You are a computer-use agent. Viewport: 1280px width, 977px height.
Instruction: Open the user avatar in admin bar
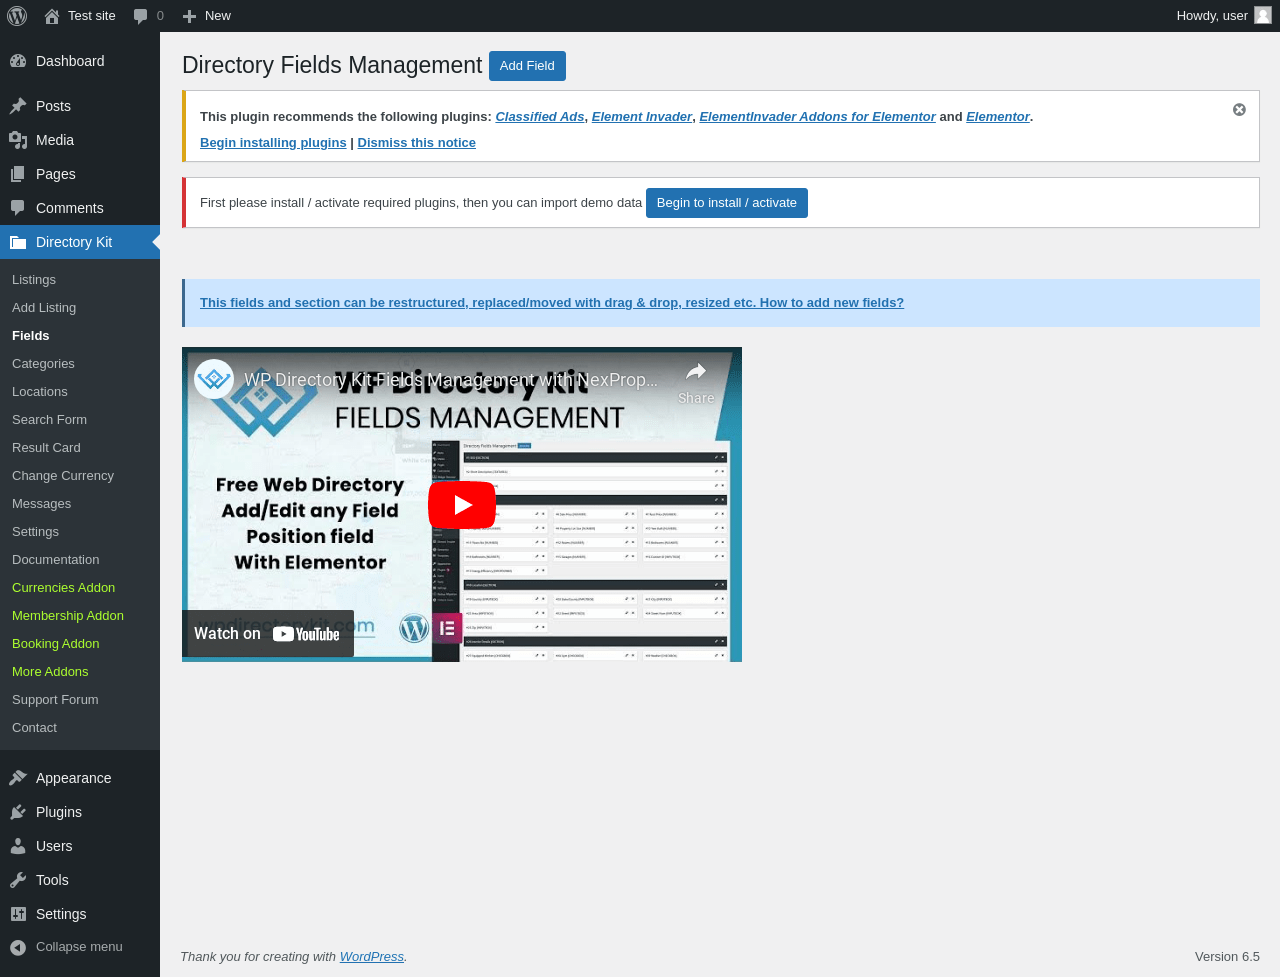tap(1263, 15)
